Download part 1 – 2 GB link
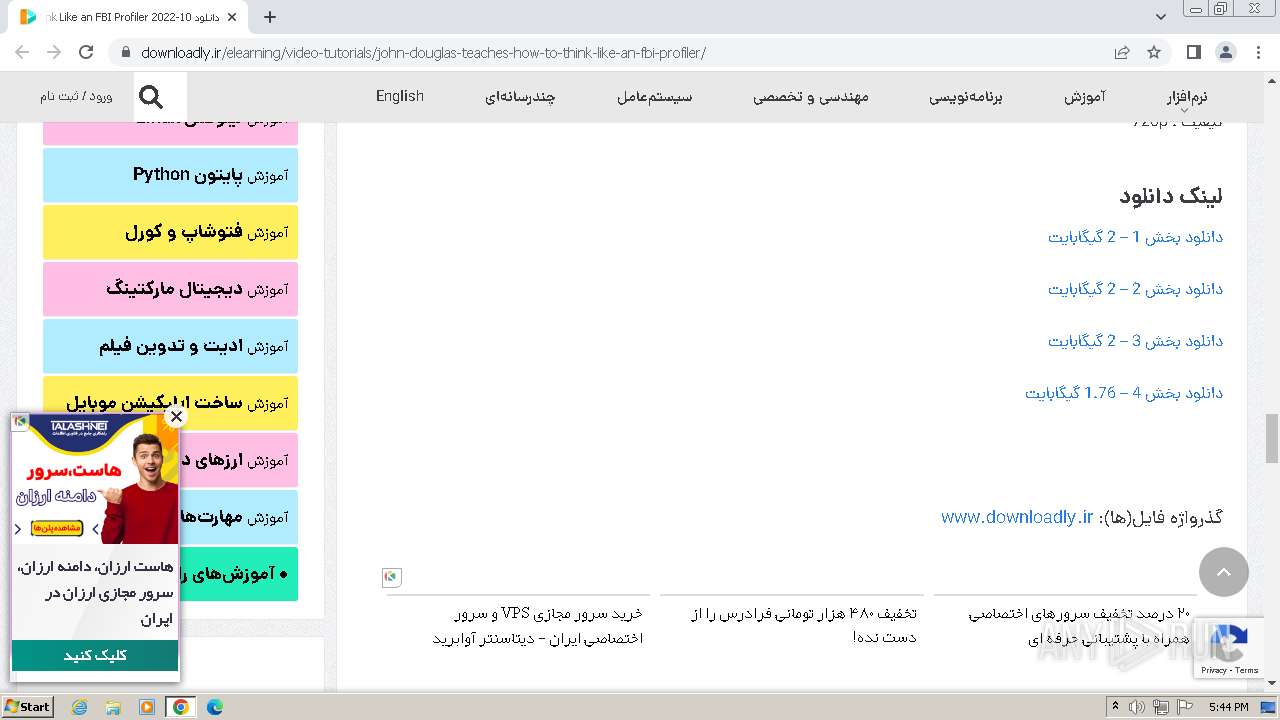This screenshot has height=720, width=1280. [1135, 237]
